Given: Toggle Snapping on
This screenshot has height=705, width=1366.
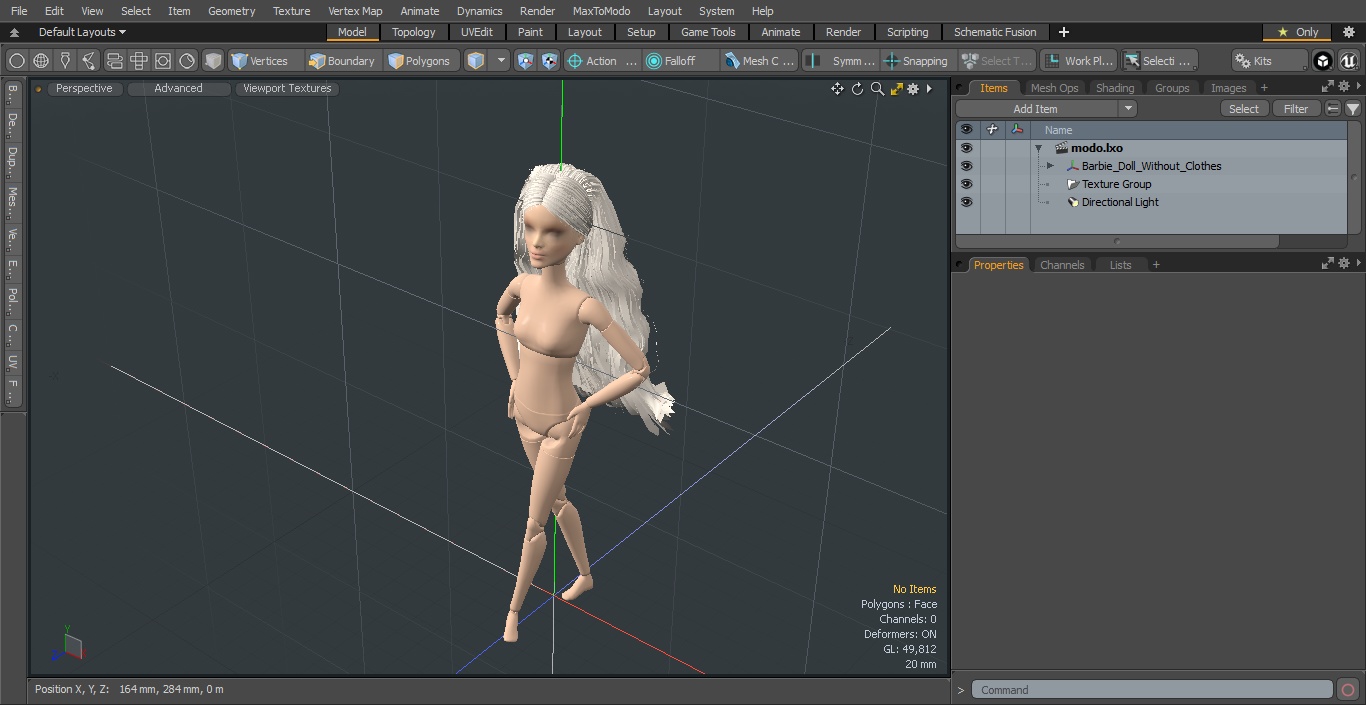Looking at the screenshot, I should pos(917,61).
